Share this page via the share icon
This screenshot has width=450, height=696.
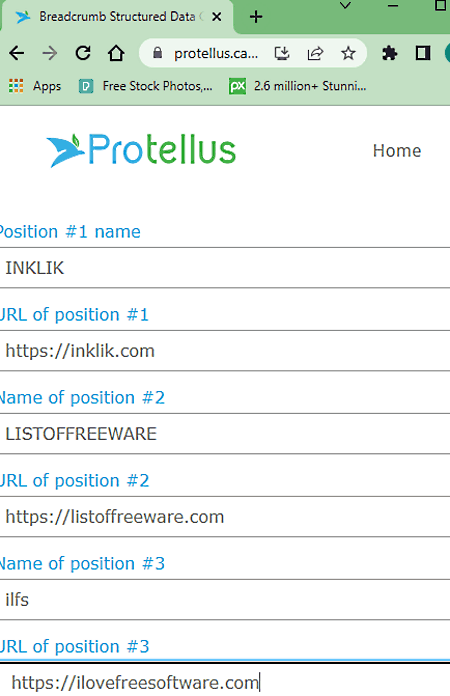[315, 54]
